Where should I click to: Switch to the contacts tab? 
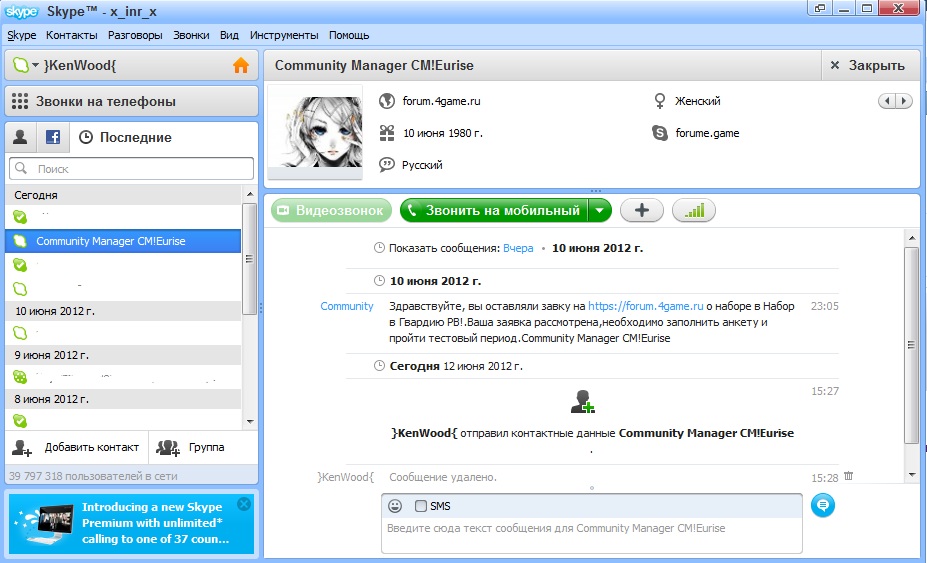pos(20,137)
